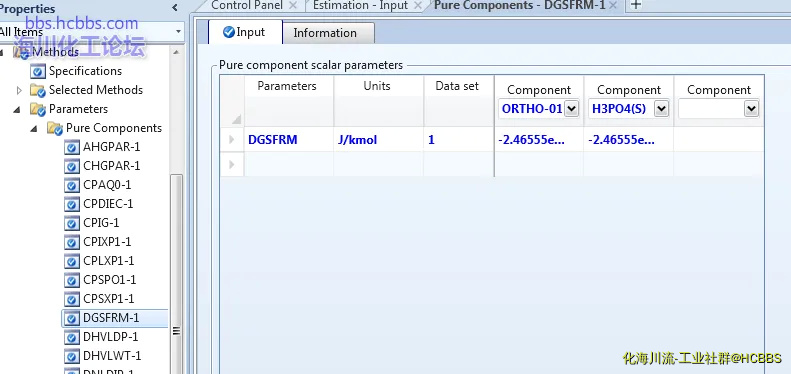Screen dimensions: 791x374
Task: Select the Pure Components - DGSFRM-1 tab
Action: [x=520, y=6]
